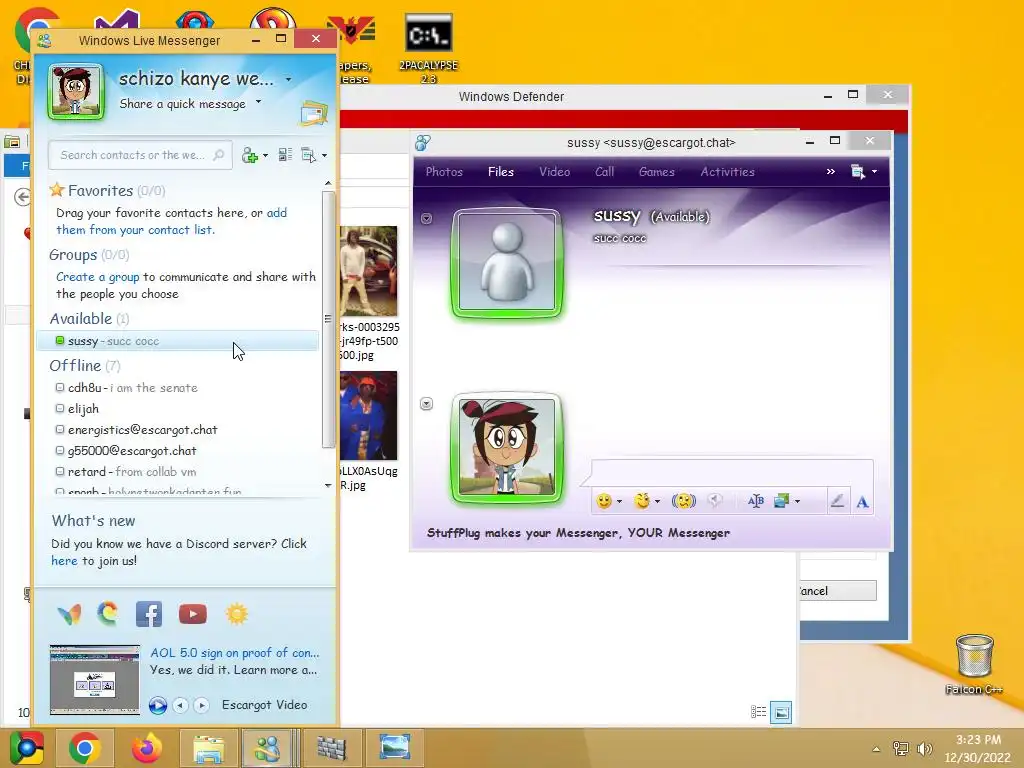This screenshot has height=768, width=1024.
Task: Open the 2PACALYPSE 2.3 desktop shortcut
Action: click(x=428, y=48)
